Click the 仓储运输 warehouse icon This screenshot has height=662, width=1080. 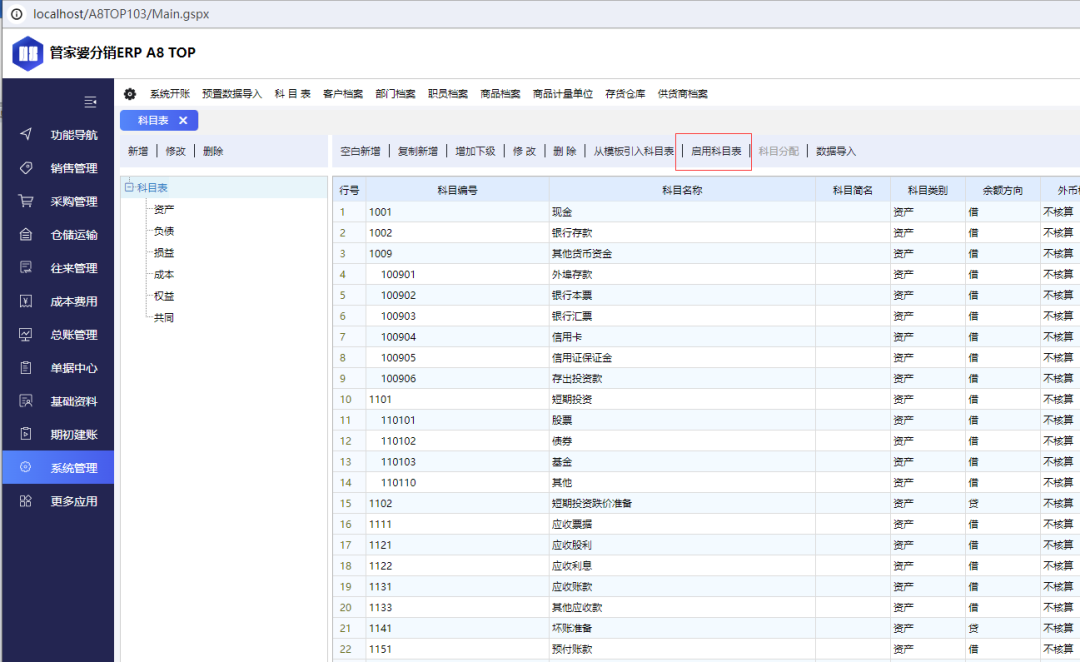pyautogui.click(x=26, y=235)
